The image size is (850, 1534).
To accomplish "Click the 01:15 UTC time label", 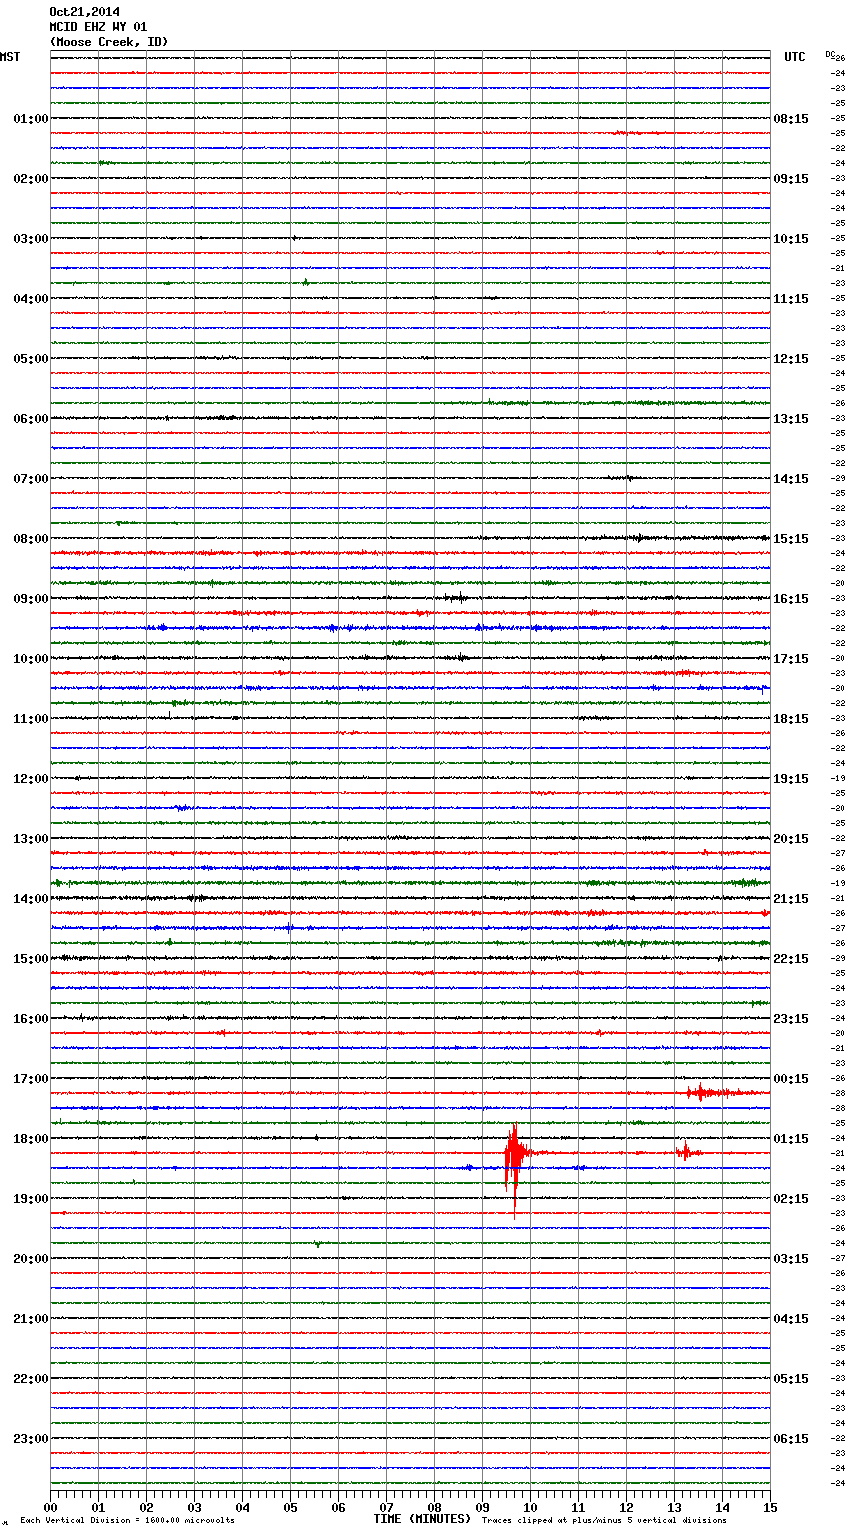I will [x=791, y=1139].
